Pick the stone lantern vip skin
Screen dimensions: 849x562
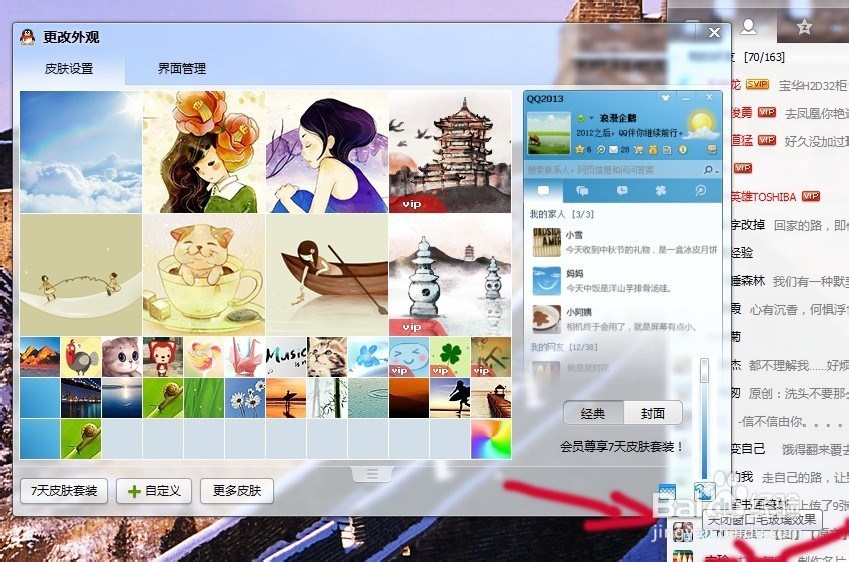449,275
